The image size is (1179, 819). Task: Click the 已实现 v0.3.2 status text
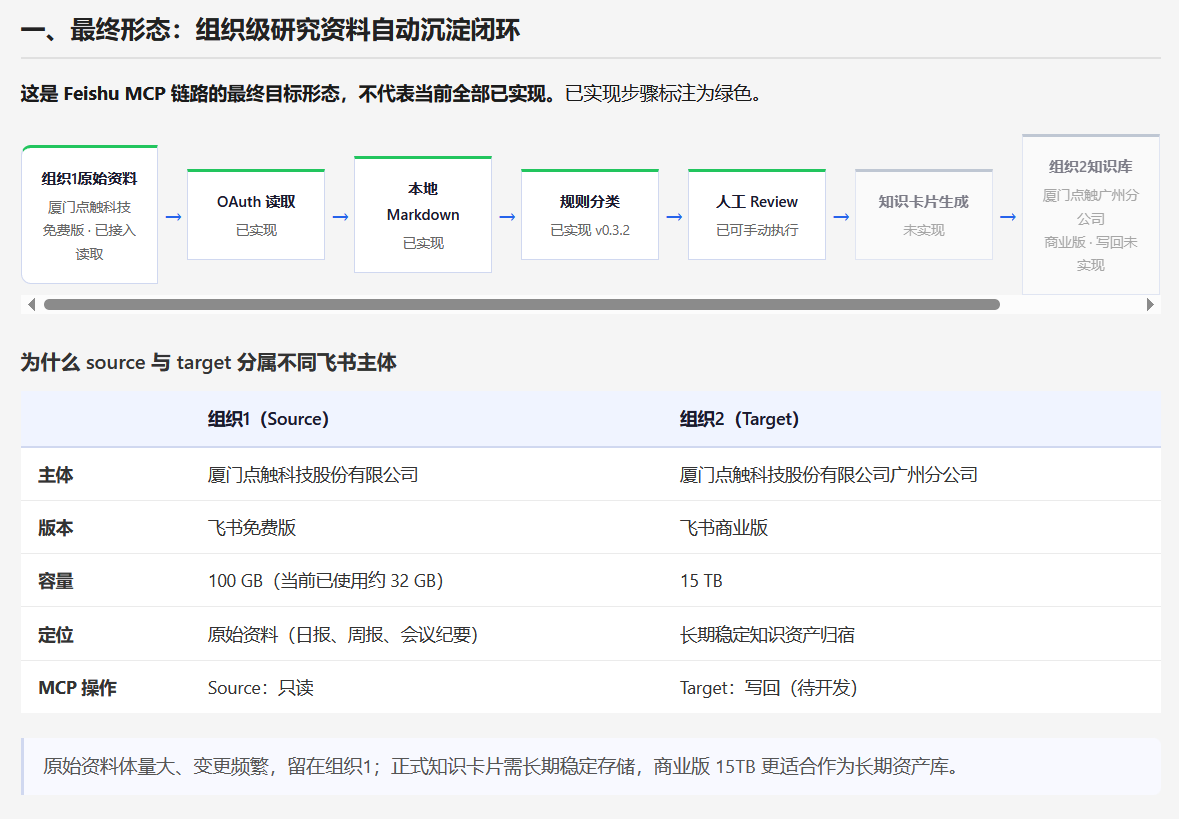pos(590,230)
